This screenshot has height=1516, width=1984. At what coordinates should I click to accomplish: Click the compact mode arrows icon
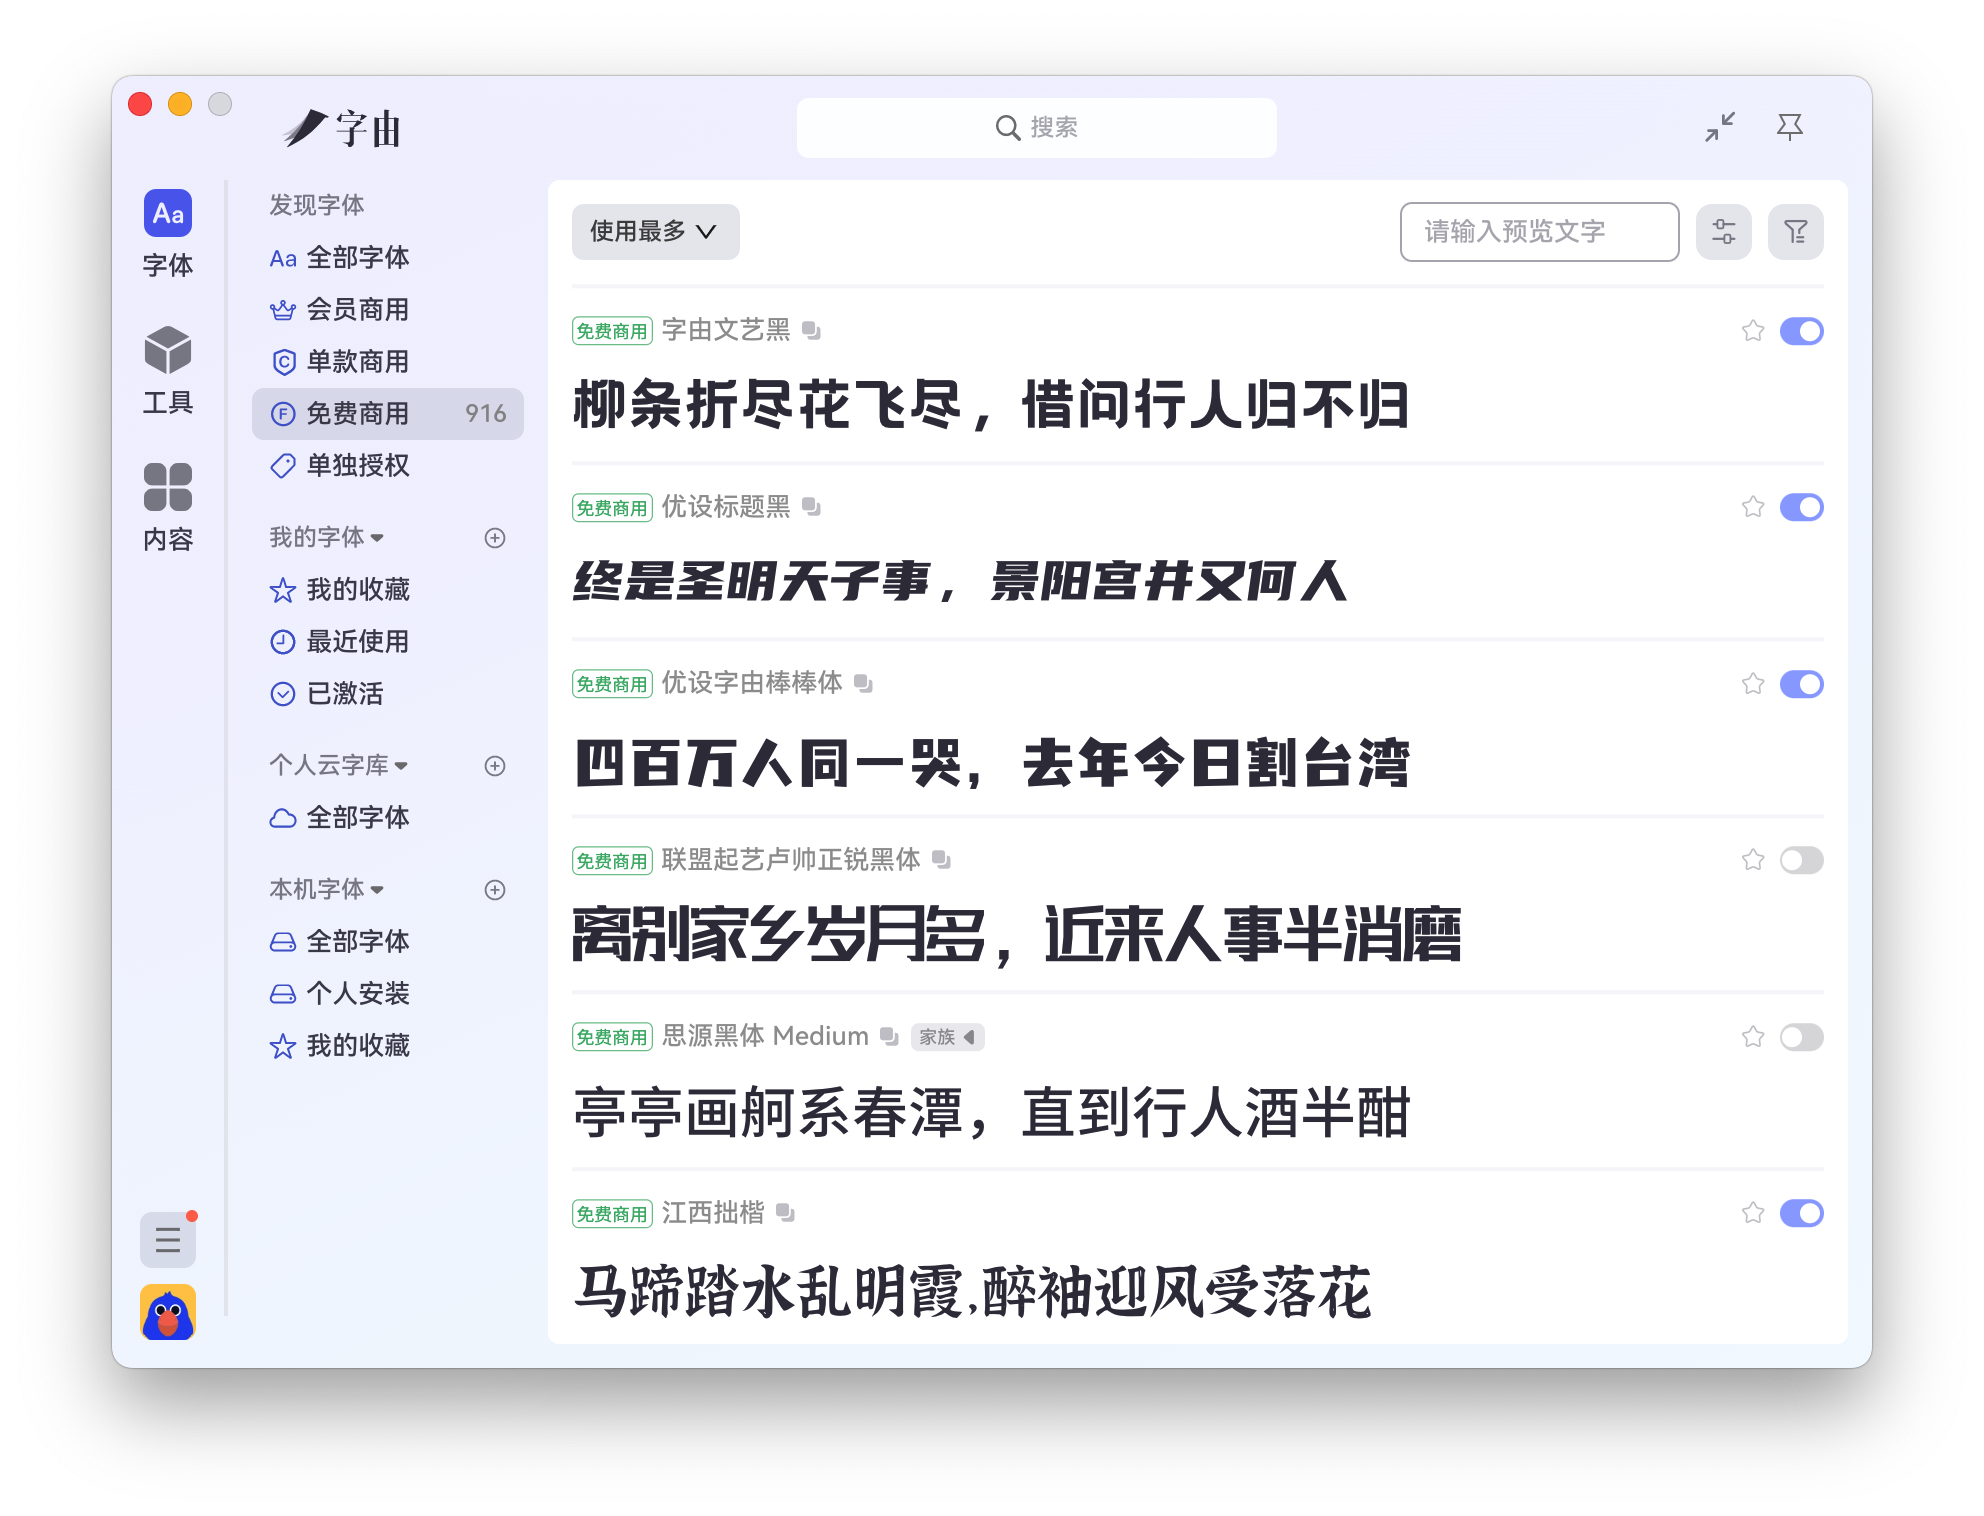coord(1720,127)
